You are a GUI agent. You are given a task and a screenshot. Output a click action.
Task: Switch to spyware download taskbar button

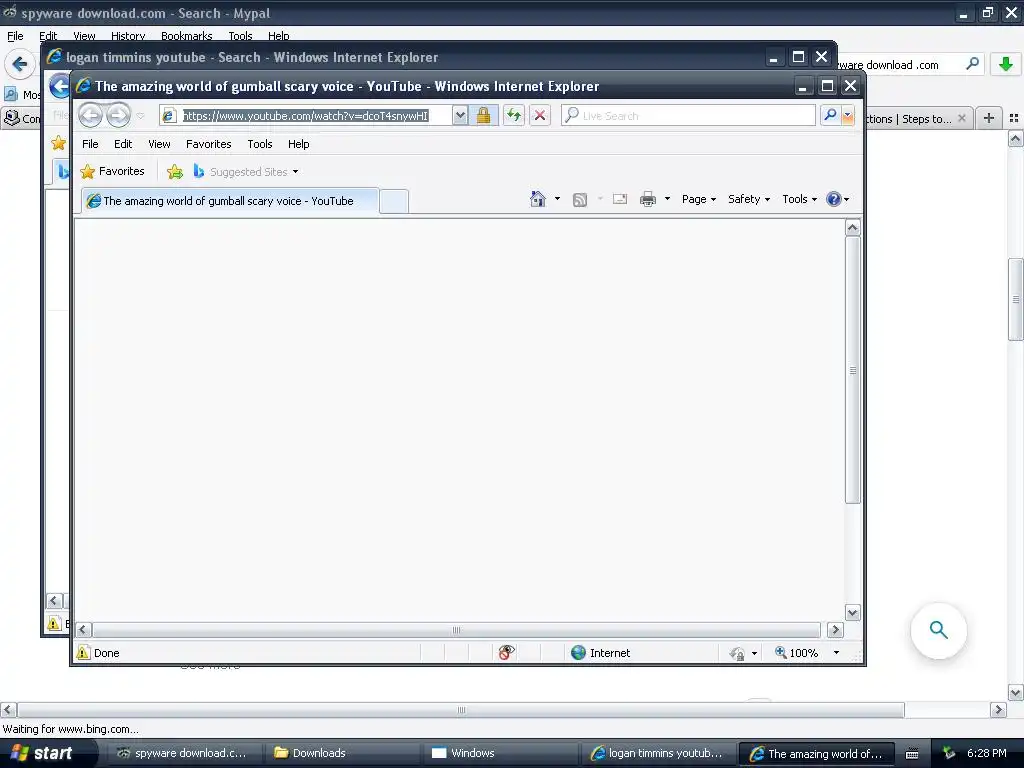185,753
